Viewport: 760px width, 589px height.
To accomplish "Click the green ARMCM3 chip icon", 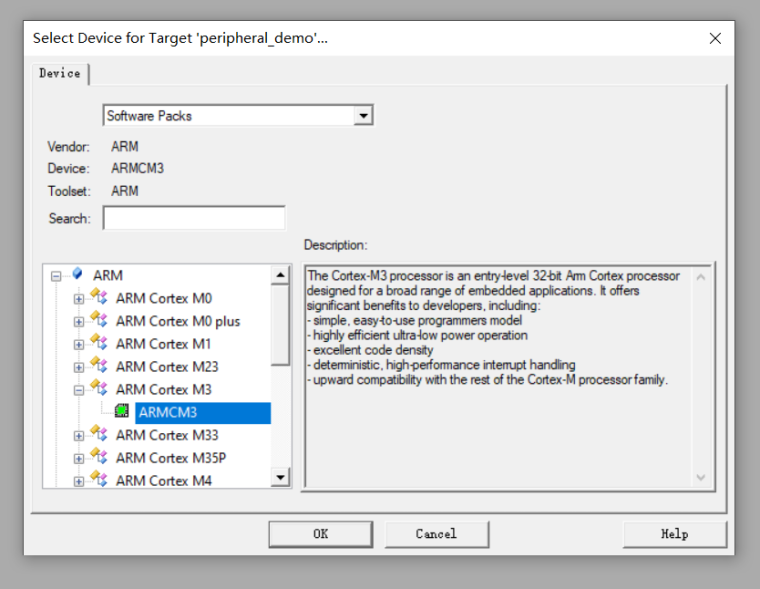I will coord(121,412).
